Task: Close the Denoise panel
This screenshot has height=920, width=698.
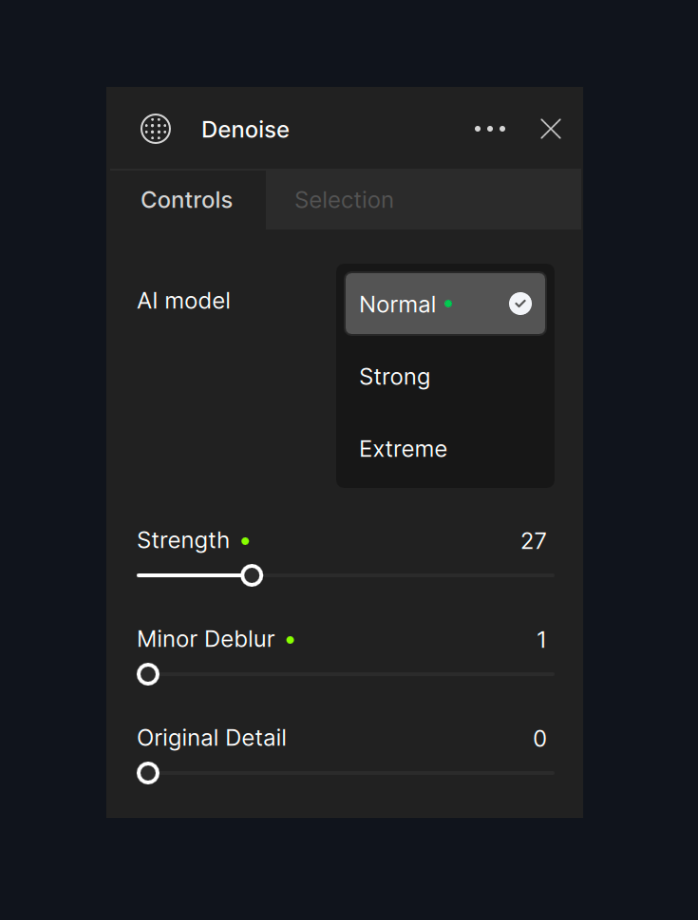Action: pos(550,129)
